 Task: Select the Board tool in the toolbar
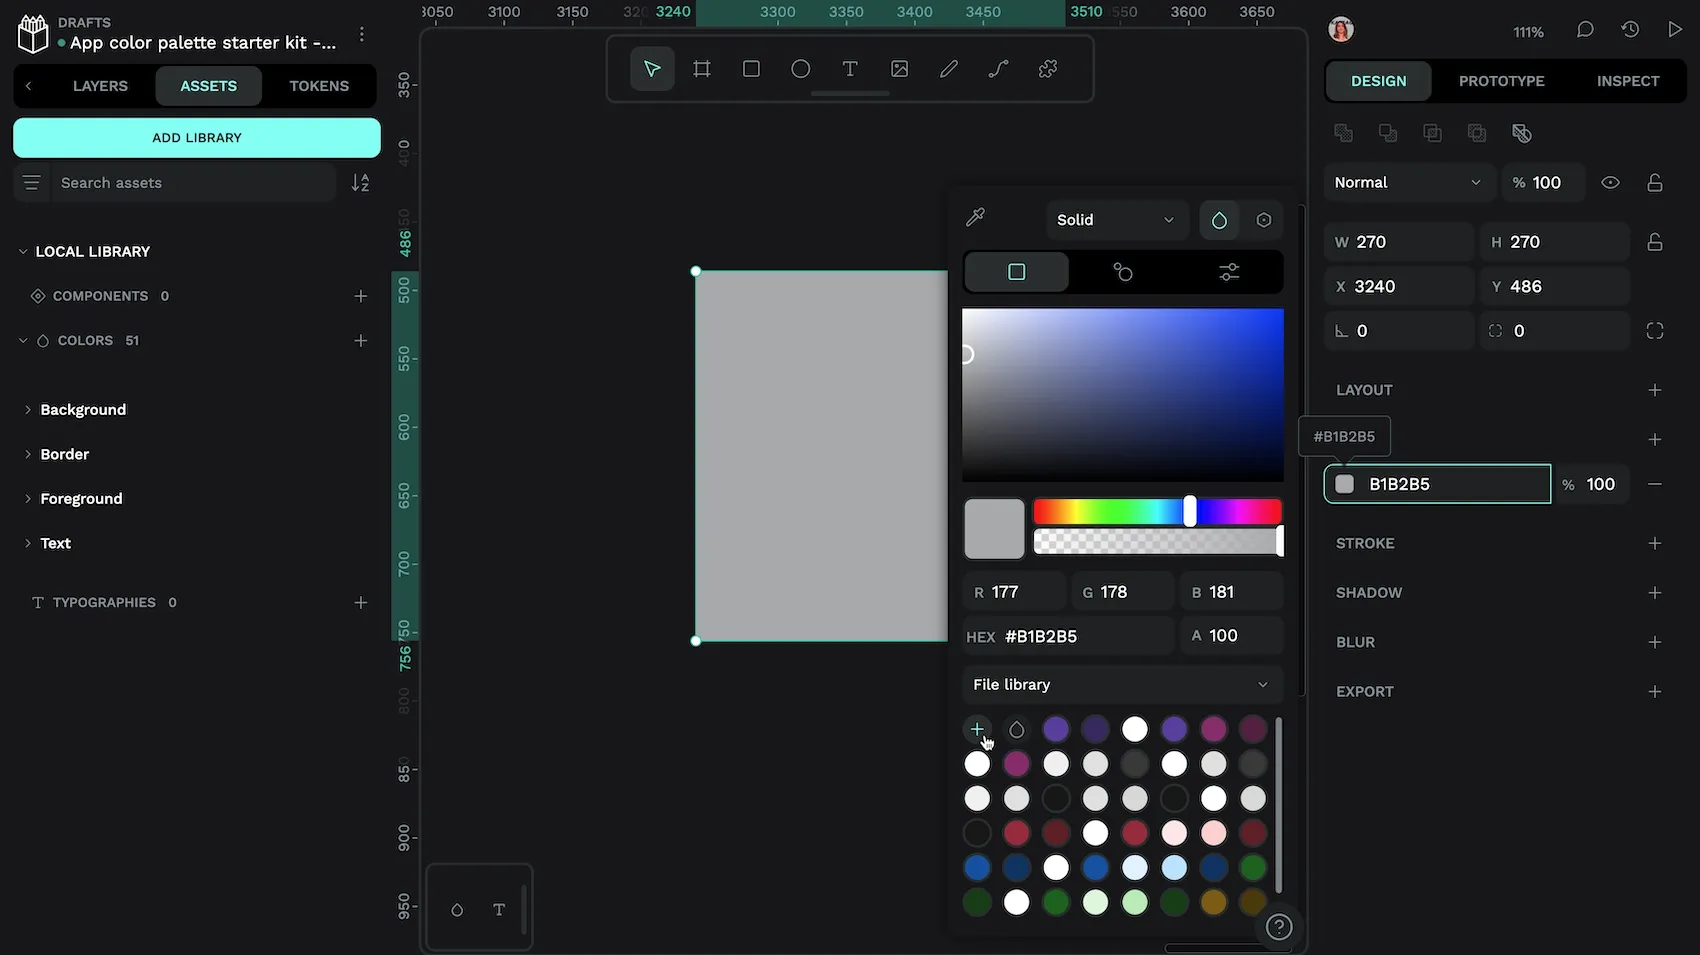[701, 68]
